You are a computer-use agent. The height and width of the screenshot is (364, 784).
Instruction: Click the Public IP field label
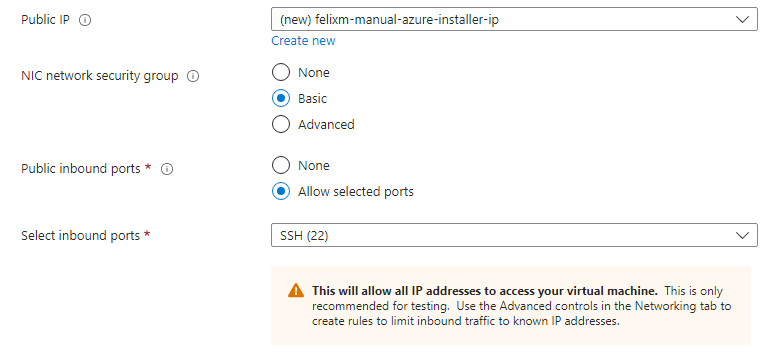(46, 20)
